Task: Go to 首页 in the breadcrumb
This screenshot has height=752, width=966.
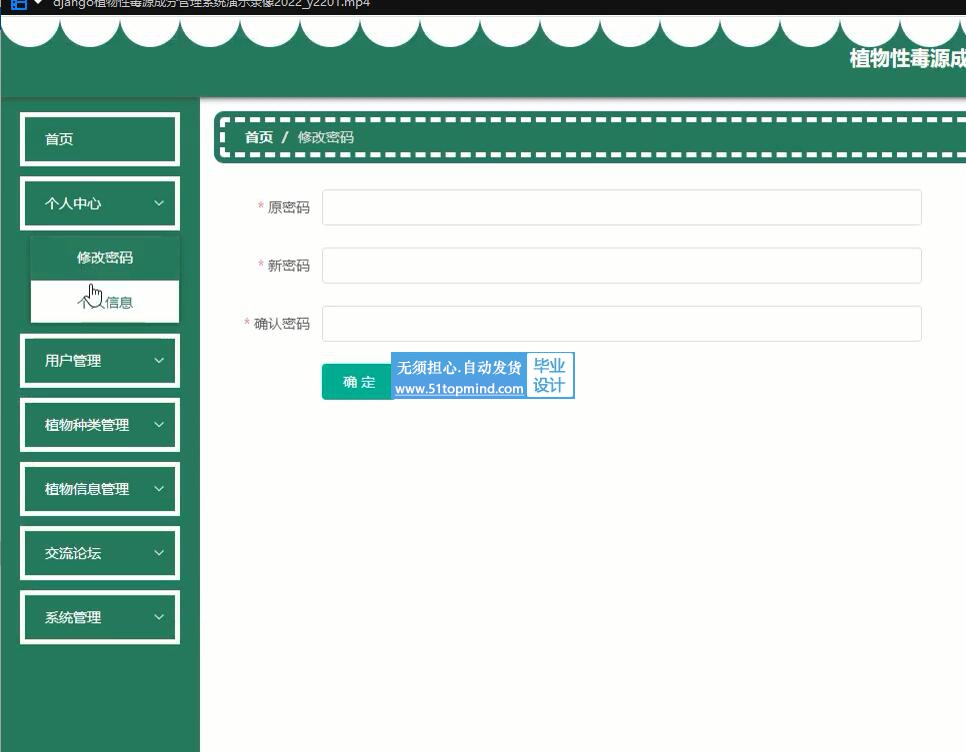Action: coord(259,137)
